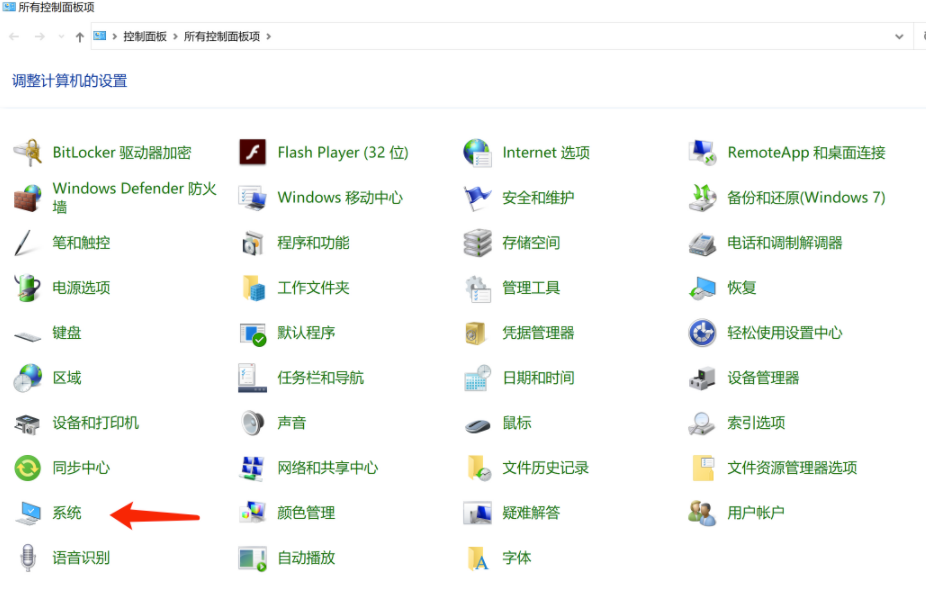Open the 语音识别 microphone icon

coord(27,558)
